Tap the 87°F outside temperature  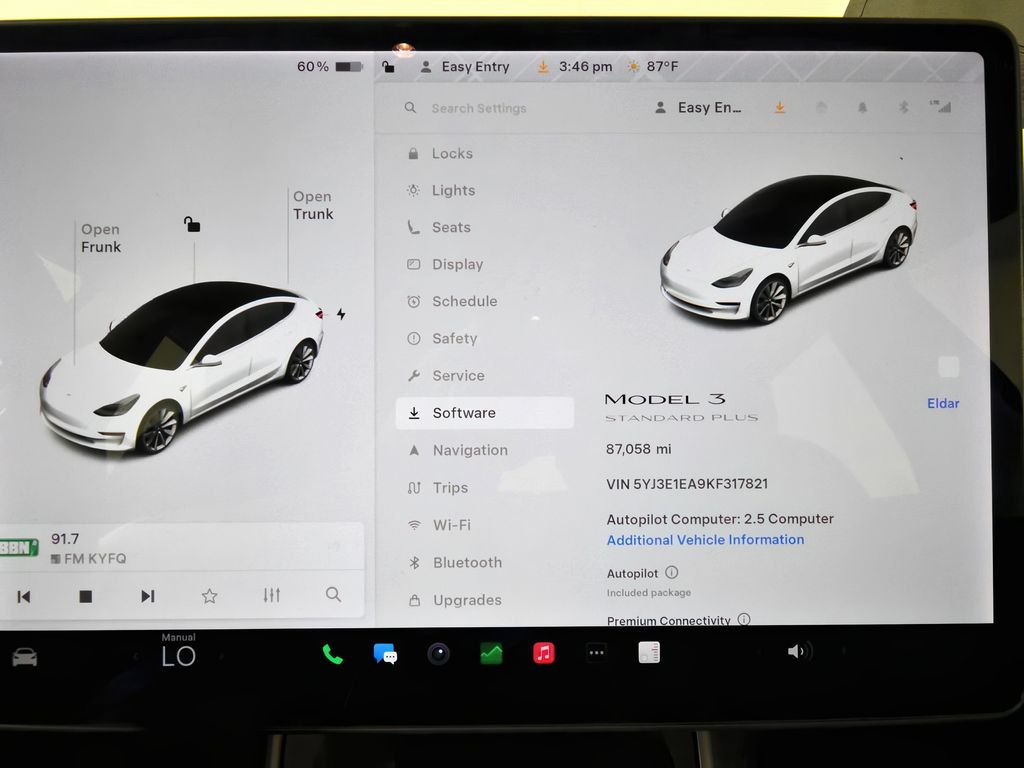pyautogui.click(x=654, y=67)
